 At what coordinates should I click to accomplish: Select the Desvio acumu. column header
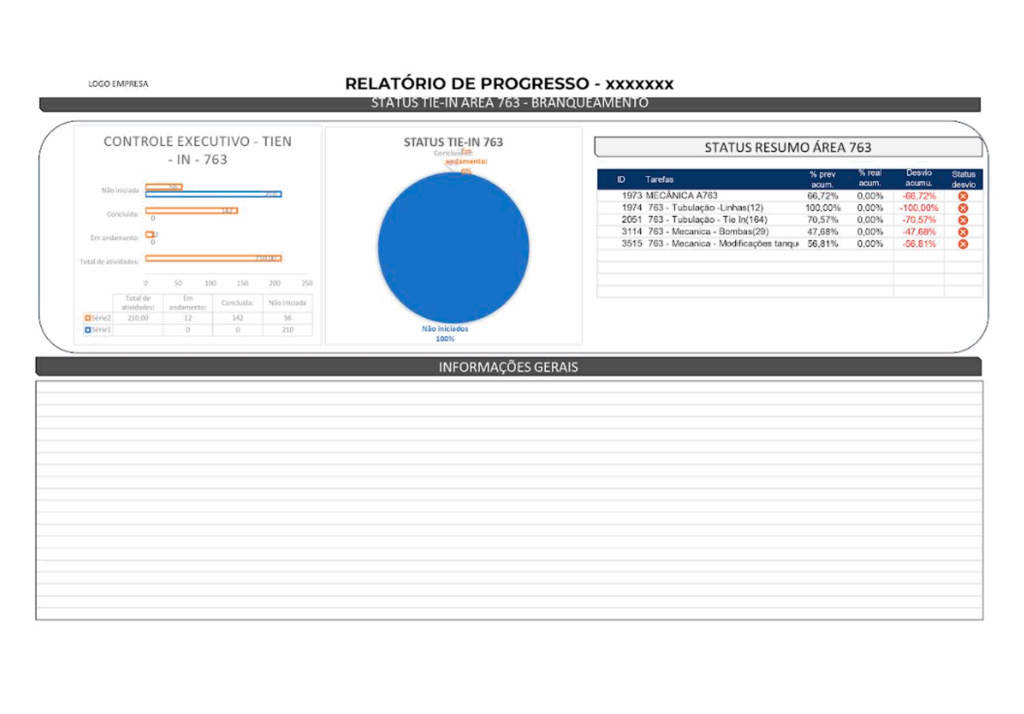918,179
